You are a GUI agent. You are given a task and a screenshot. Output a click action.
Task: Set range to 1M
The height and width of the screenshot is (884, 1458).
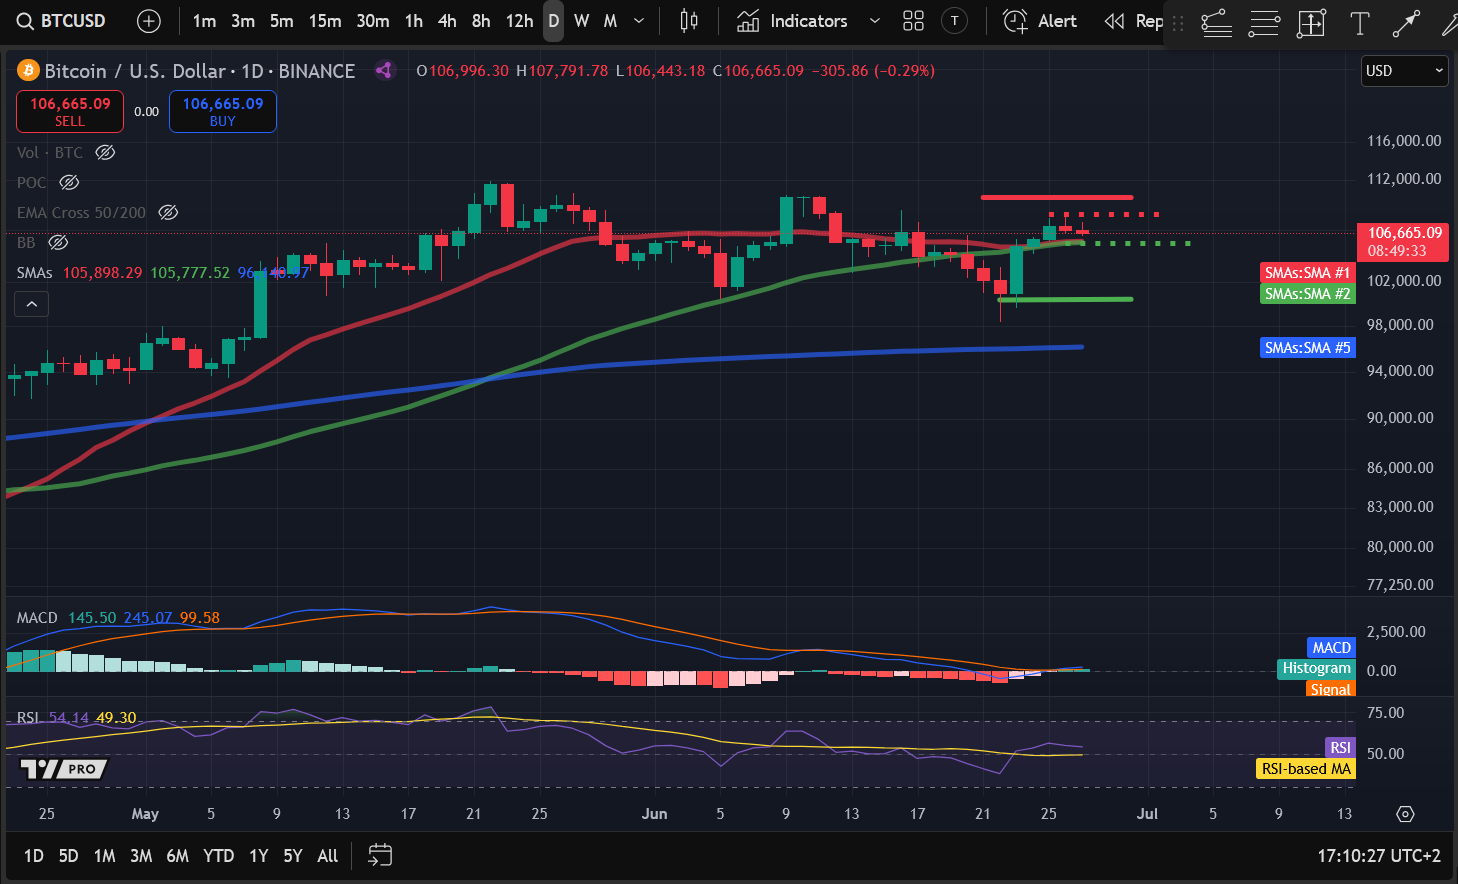point(104,856)
